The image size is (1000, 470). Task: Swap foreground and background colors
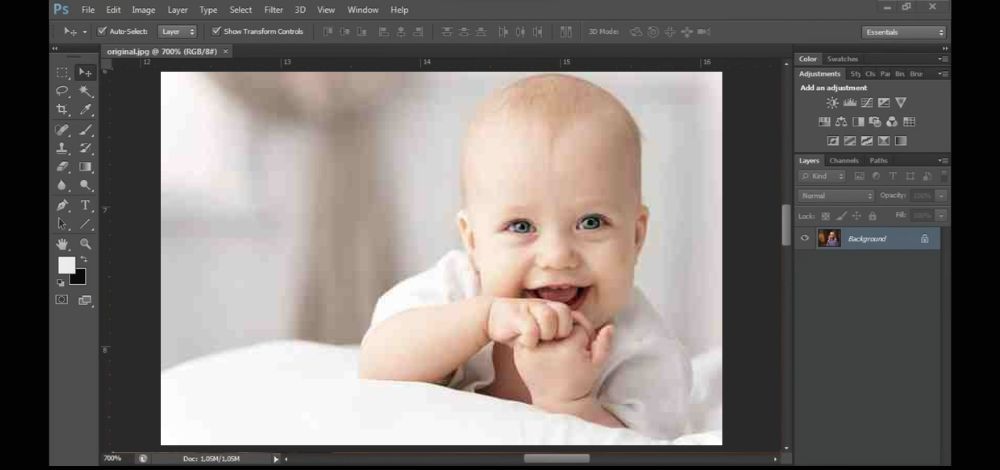click(x=84, y=260)
